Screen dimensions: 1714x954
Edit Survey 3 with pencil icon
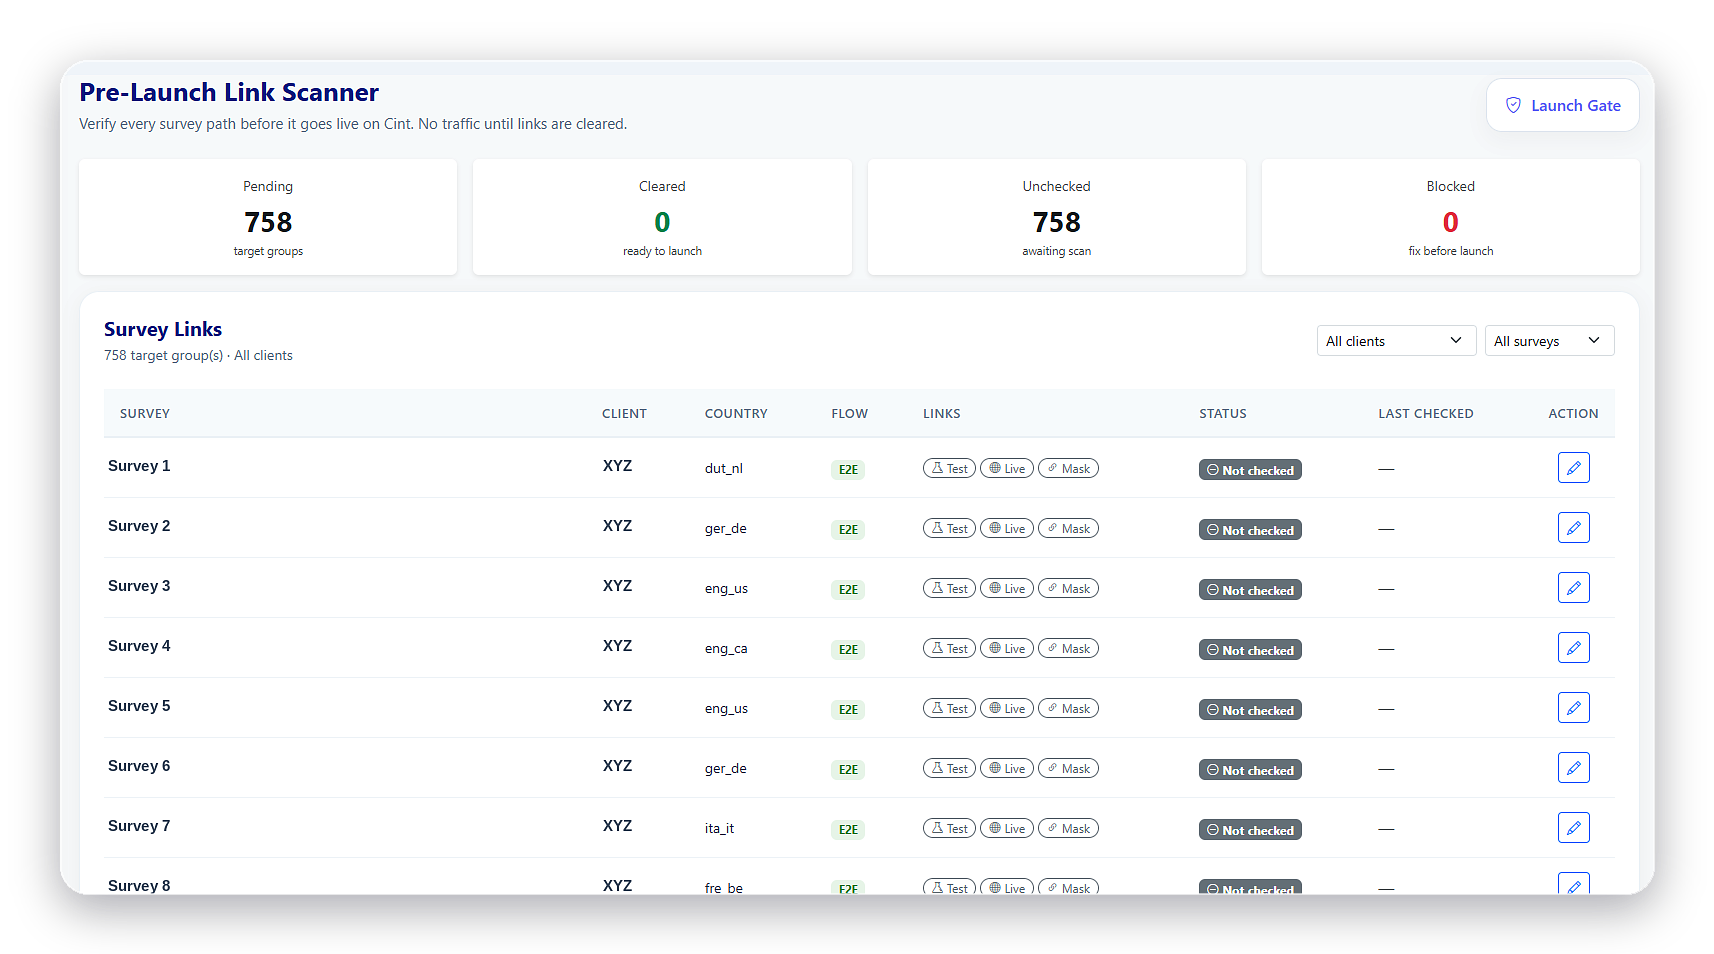(x=1573, y=588)
